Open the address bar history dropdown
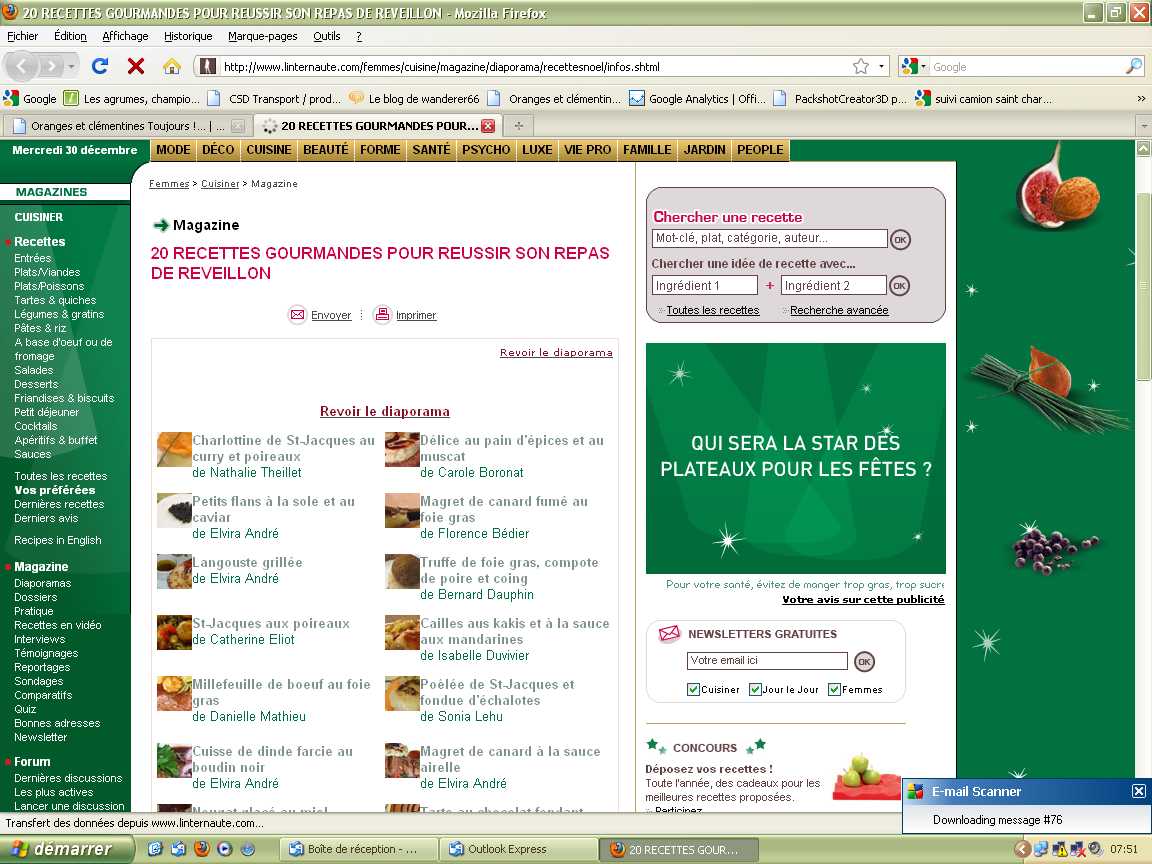 [882, 67]
